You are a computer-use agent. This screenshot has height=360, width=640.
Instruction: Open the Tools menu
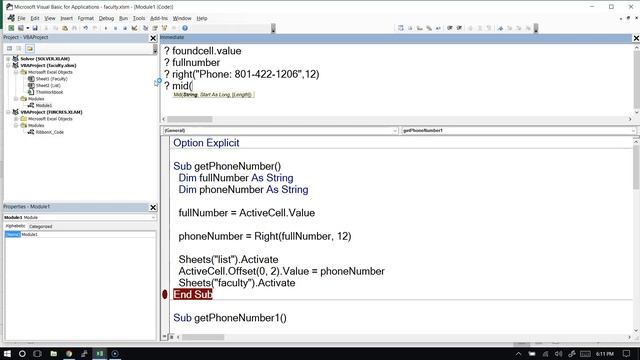click(x=139, y=18)
